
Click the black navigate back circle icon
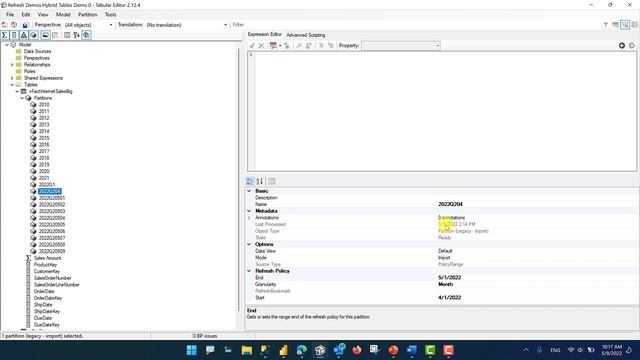622,45
